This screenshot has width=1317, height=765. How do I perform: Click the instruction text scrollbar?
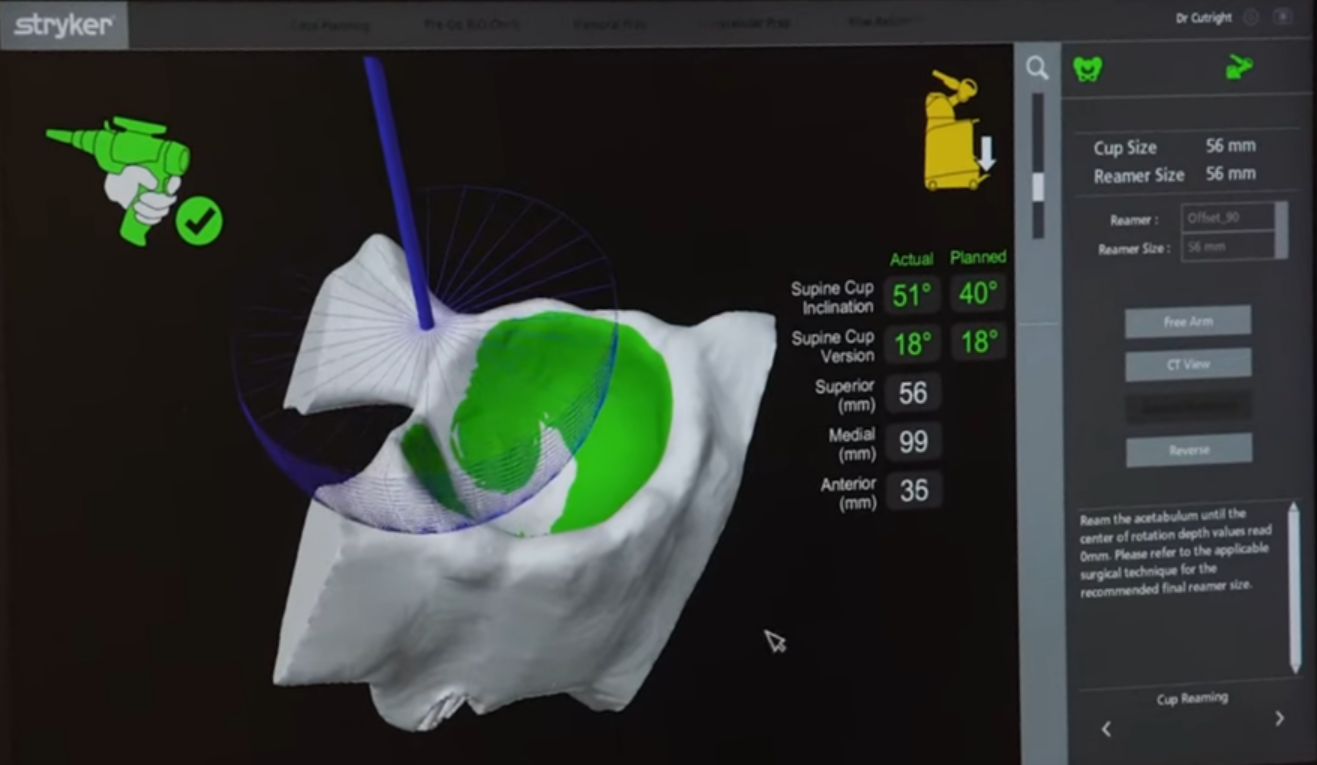coord(1294,588)
